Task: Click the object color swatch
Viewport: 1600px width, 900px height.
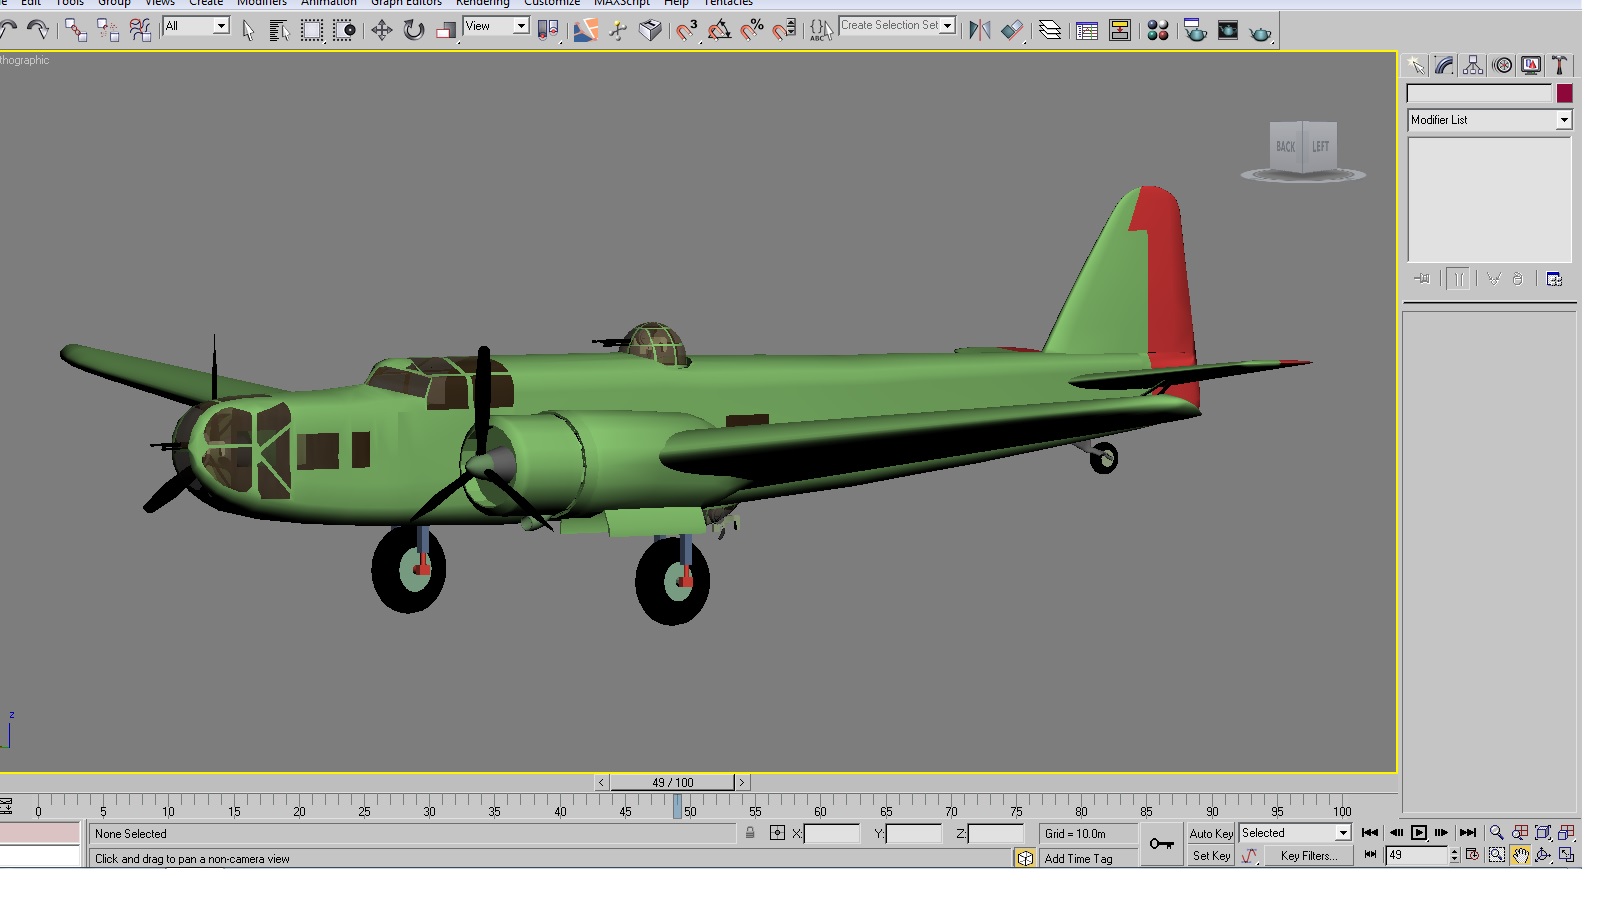Action: click(1564, 93)
